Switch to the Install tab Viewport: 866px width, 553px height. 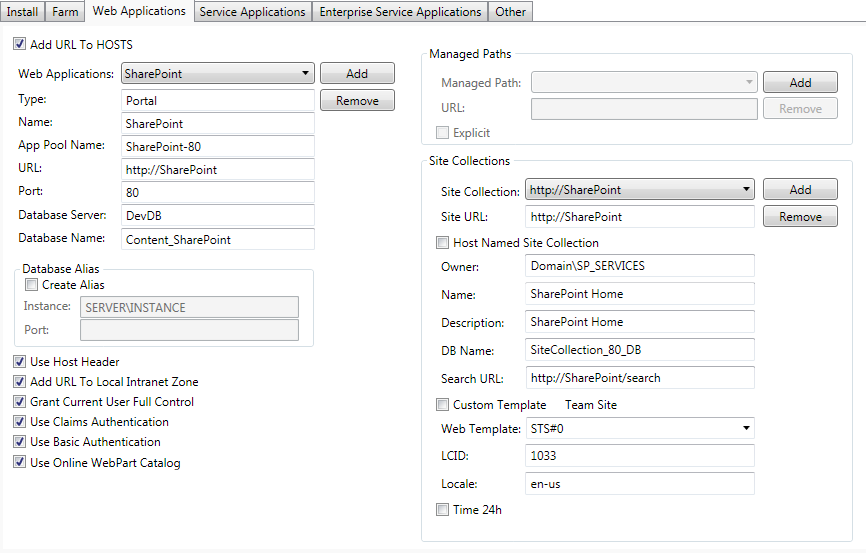(22, 12)
